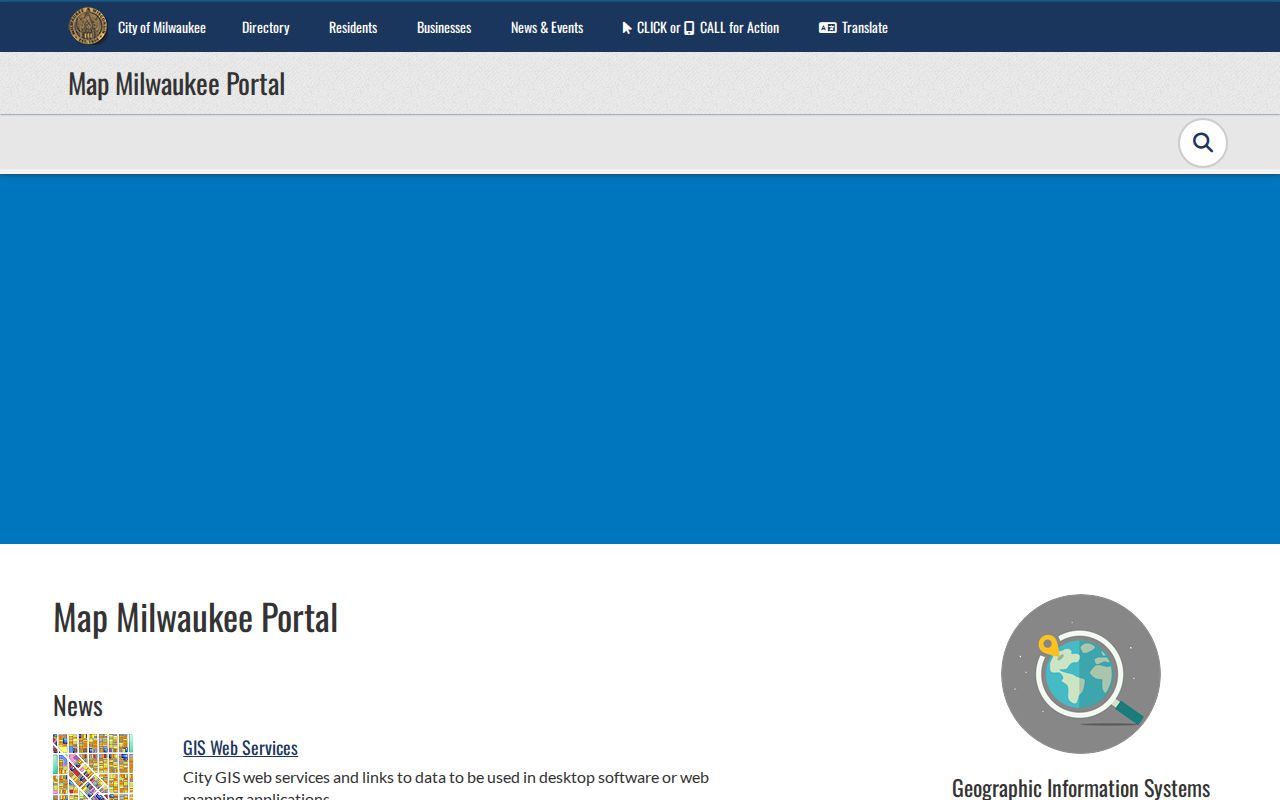Click the Geographic Information Systems heading
The height and width of the screenshot is (800, 1280).
coord(1081,788)
